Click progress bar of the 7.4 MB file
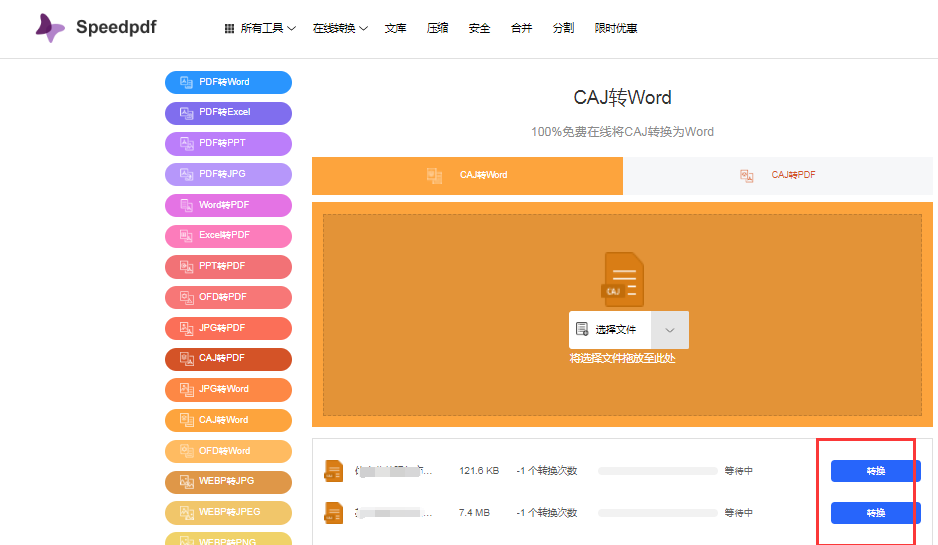Viewport: 938px width, 545px height. tap(657, 513)
